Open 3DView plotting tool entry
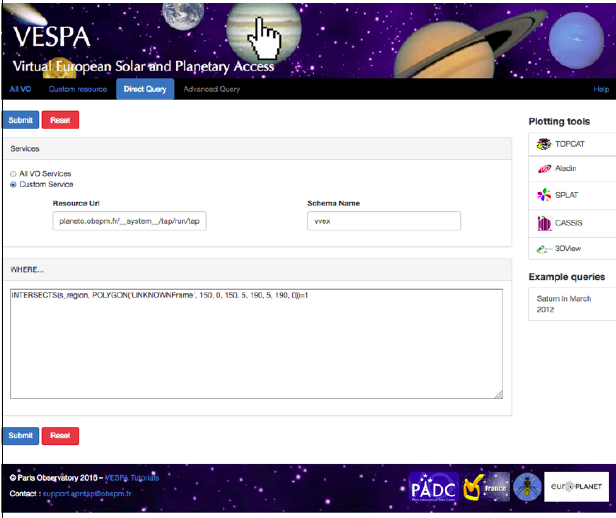This screenshot has width=616, height=518. (x=572, y=249)
